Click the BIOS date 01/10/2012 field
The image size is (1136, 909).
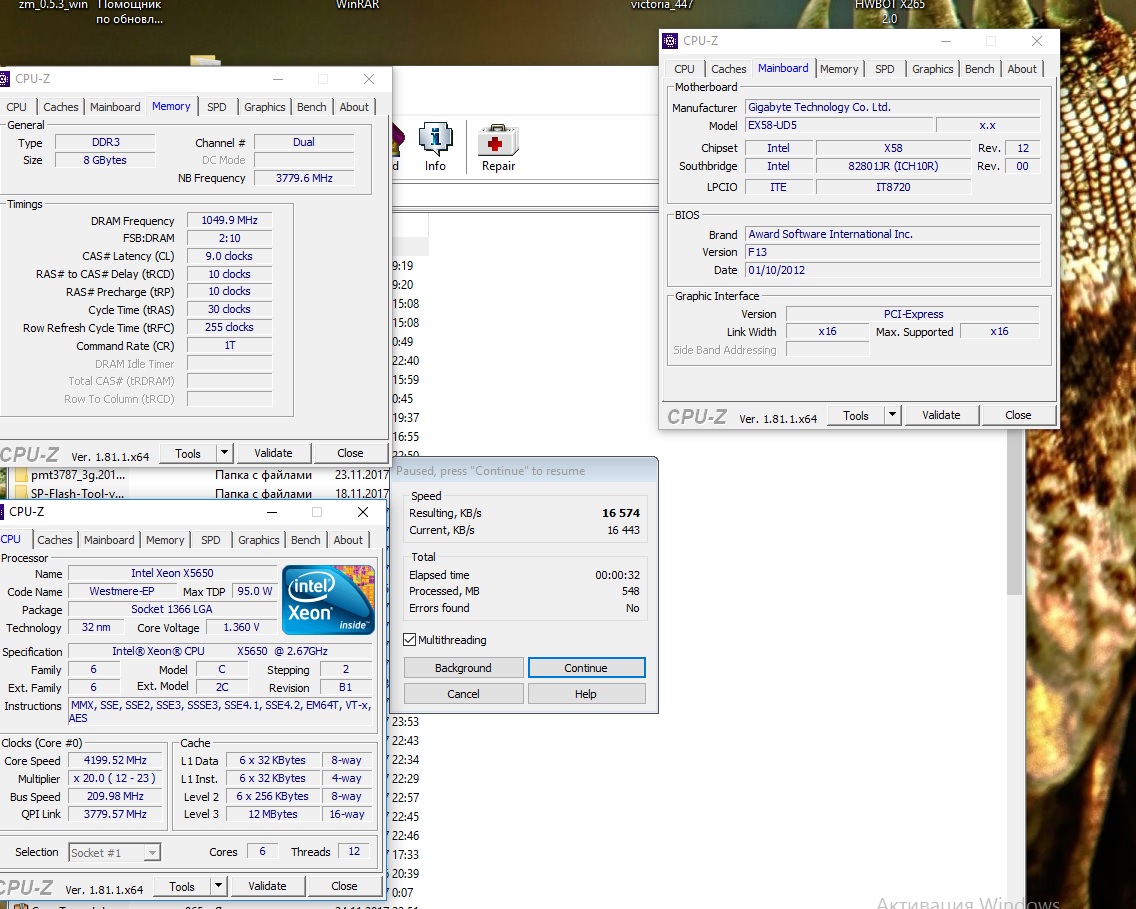(x=893, y=270)
